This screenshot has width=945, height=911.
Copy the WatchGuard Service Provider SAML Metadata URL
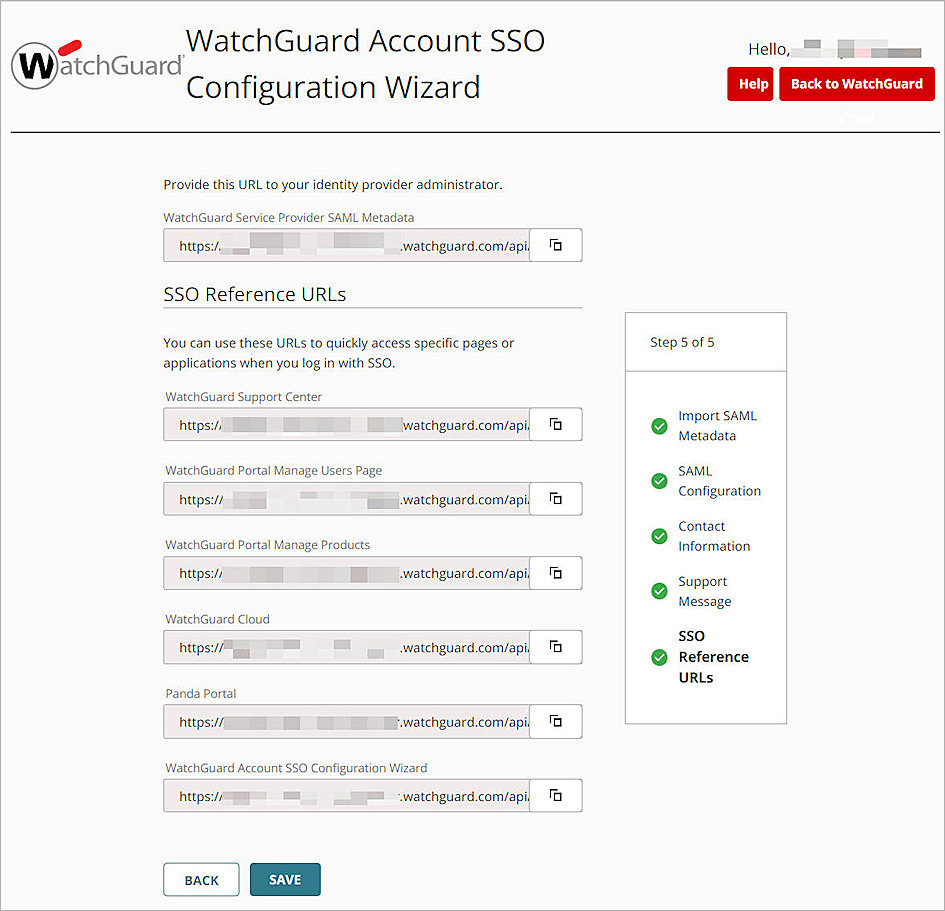(x=556, y=245)
